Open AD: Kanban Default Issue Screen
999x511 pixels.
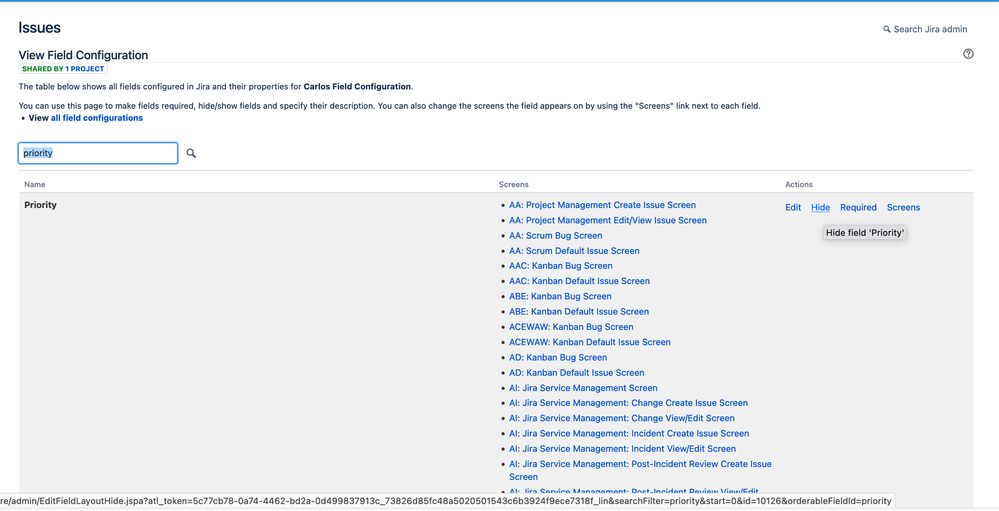tap(577, 373)
